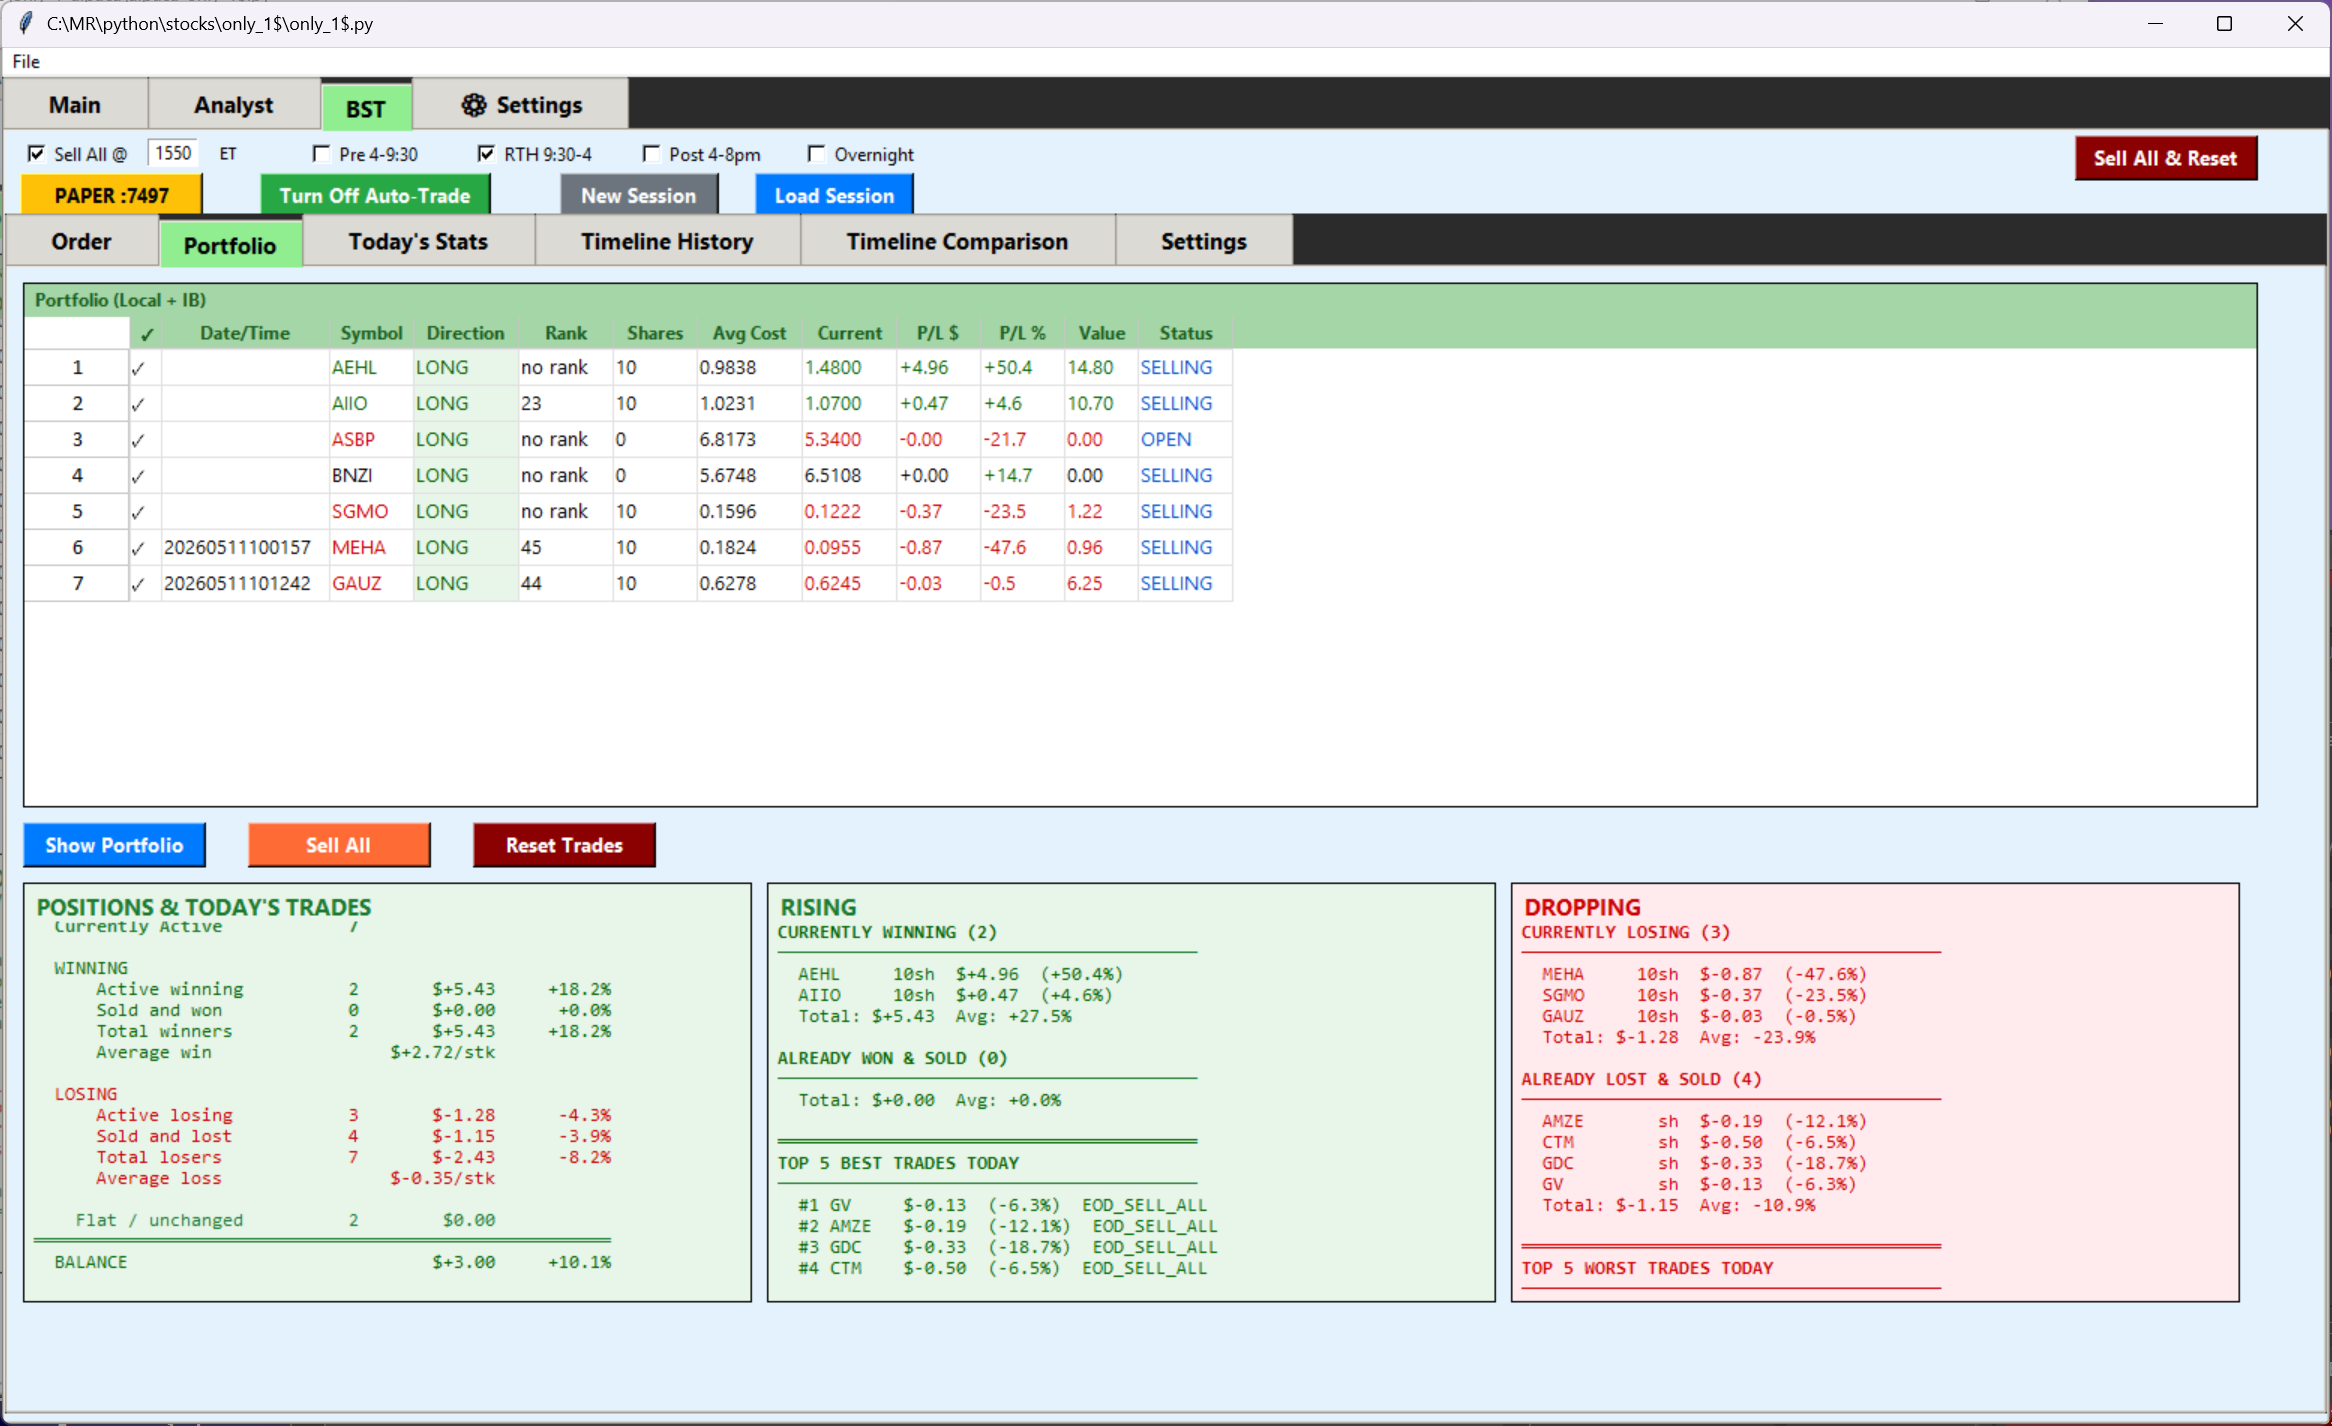Click the Sell All & Reset button

tap(2165, 158)
